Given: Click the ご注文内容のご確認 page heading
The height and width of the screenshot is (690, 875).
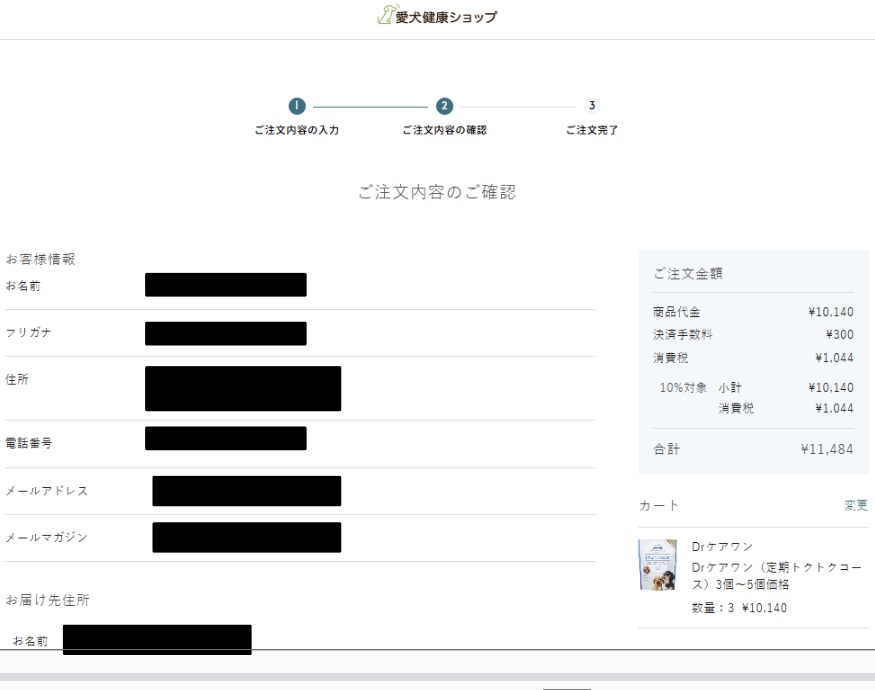Looking at the screenshot, I should coord(437,192).
